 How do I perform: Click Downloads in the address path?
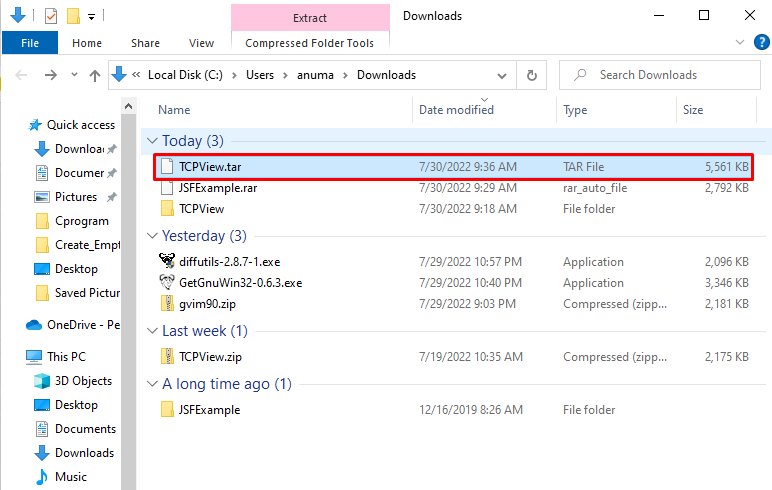[x=386, y=75]
